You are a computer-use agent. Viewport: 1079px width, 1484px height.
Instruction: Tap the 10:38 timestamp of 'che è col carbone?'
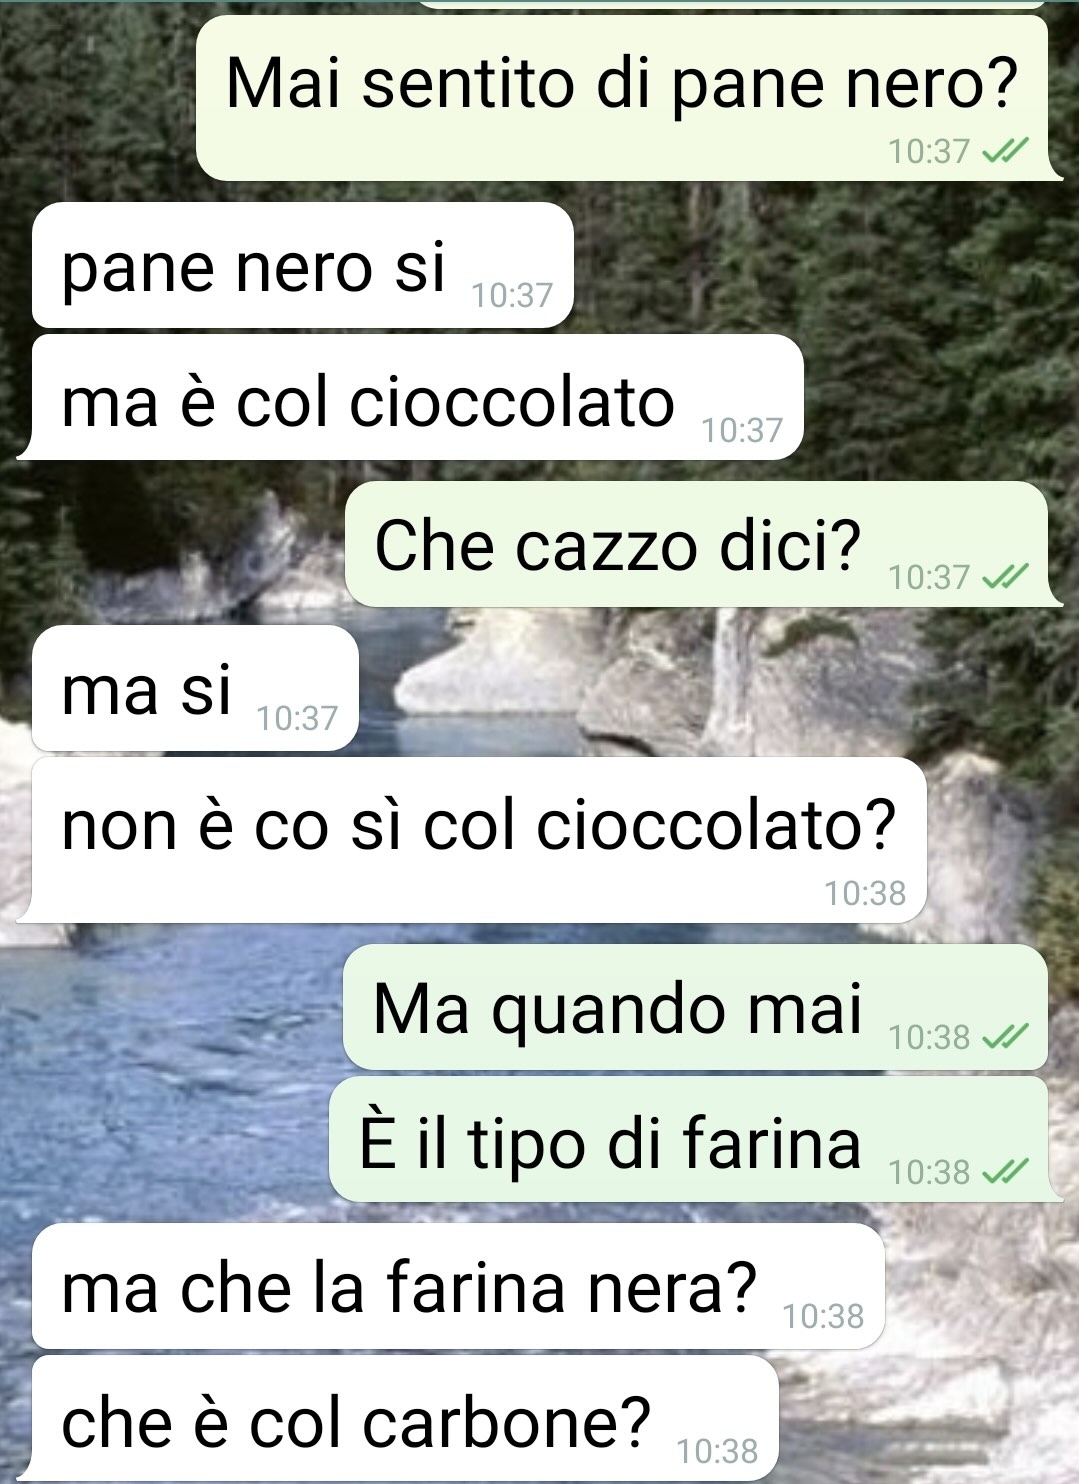pos(717,1451)
